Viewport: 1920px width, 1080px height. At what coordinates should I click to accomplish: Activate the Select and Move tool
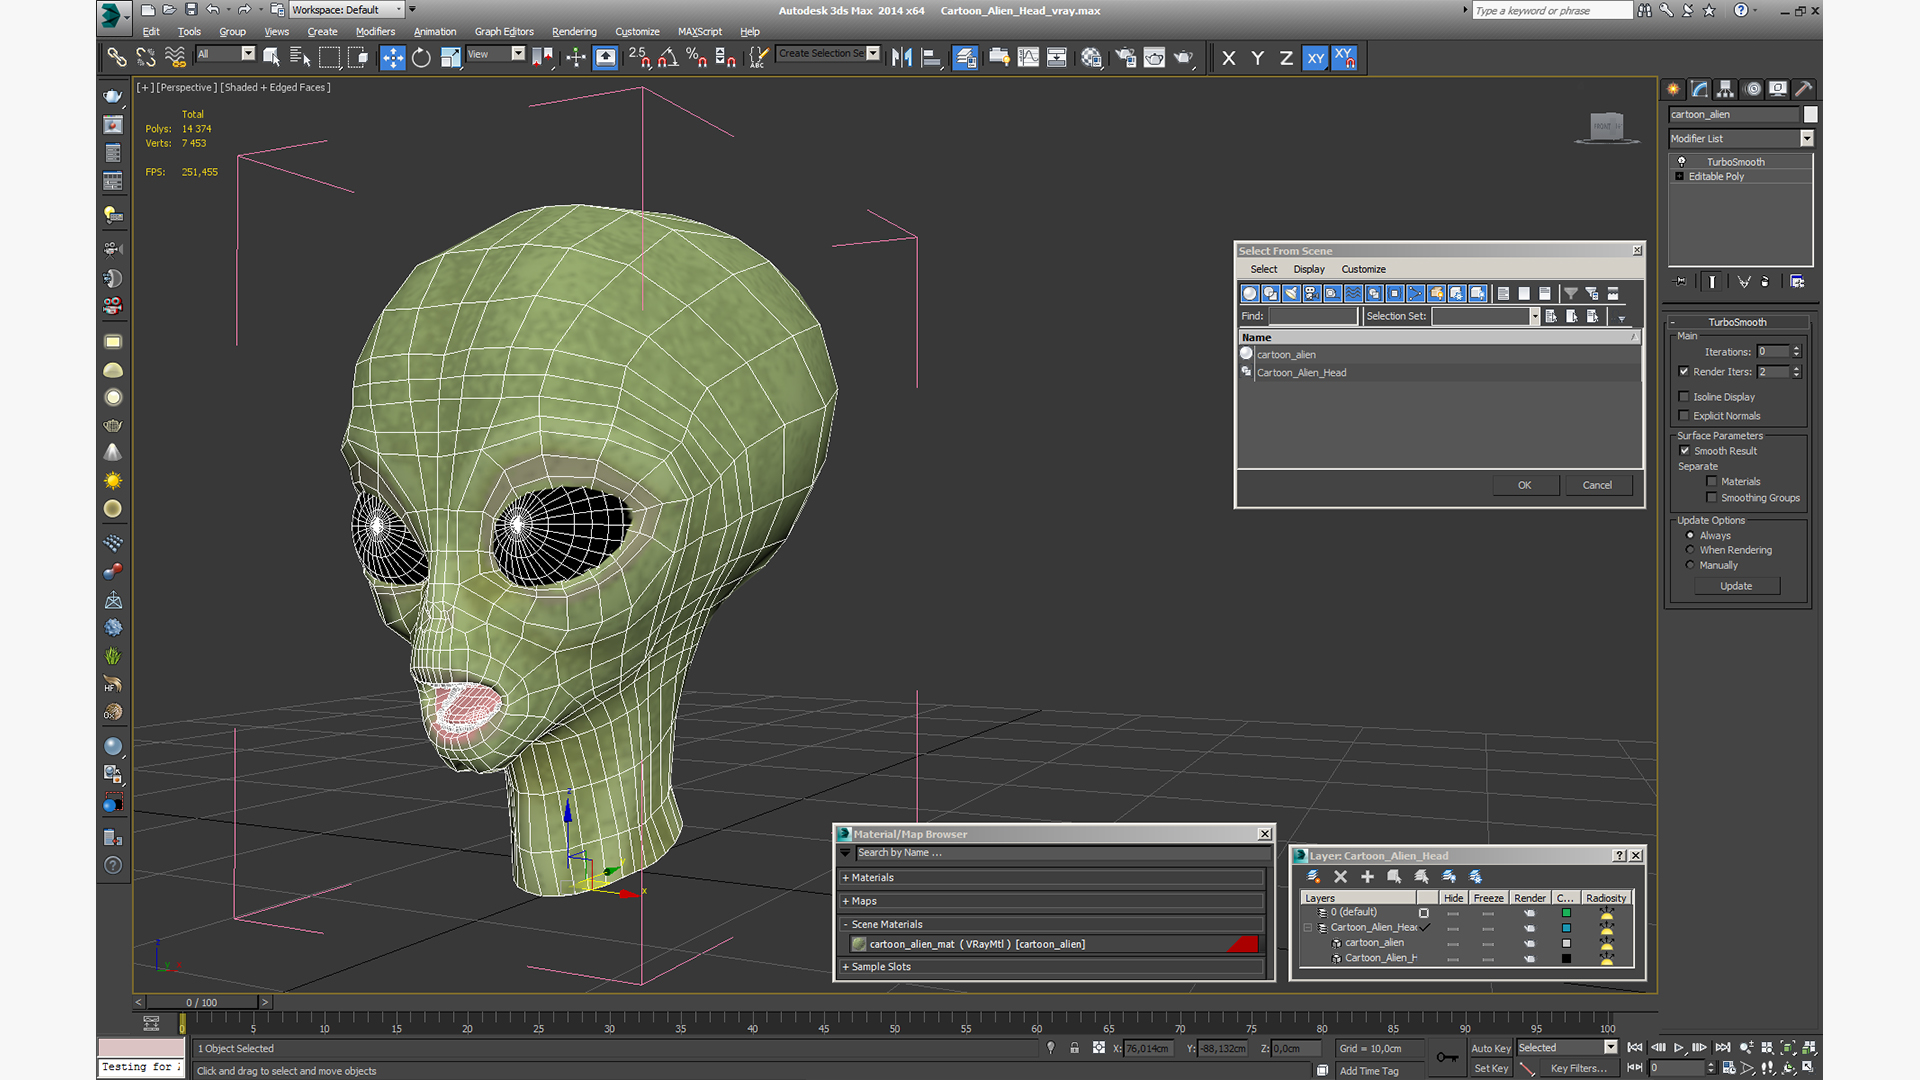click(392, 57)
